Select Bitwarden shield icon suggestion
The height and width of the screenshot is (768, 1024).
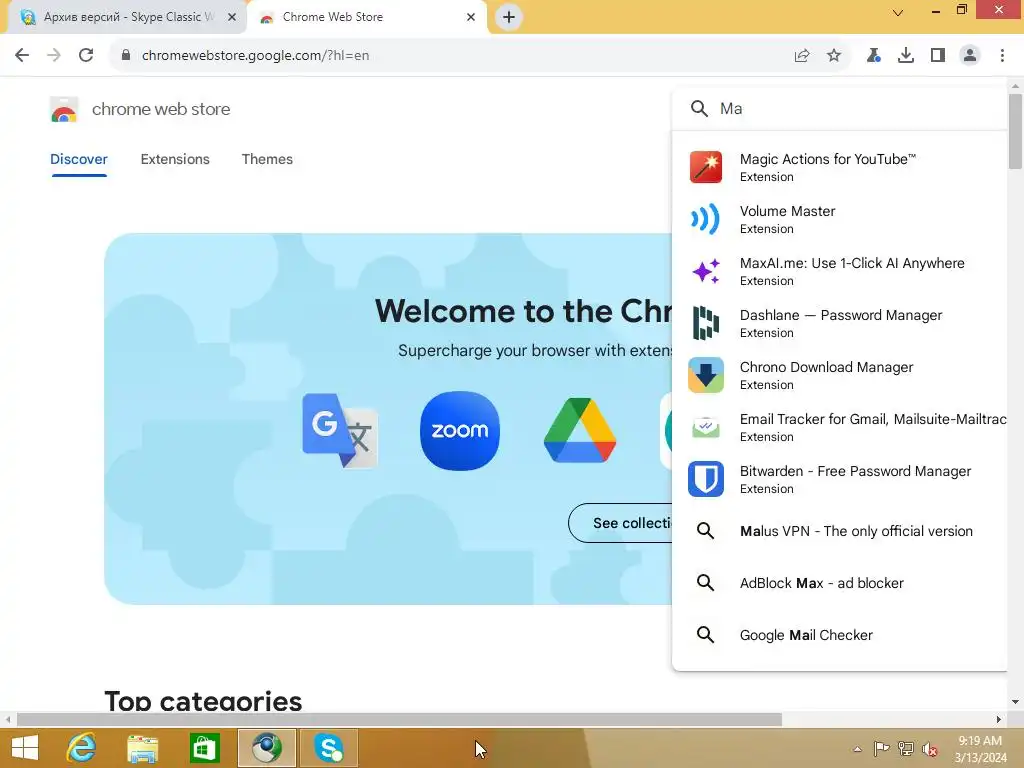pyautogui.click(x=705, y=479)
